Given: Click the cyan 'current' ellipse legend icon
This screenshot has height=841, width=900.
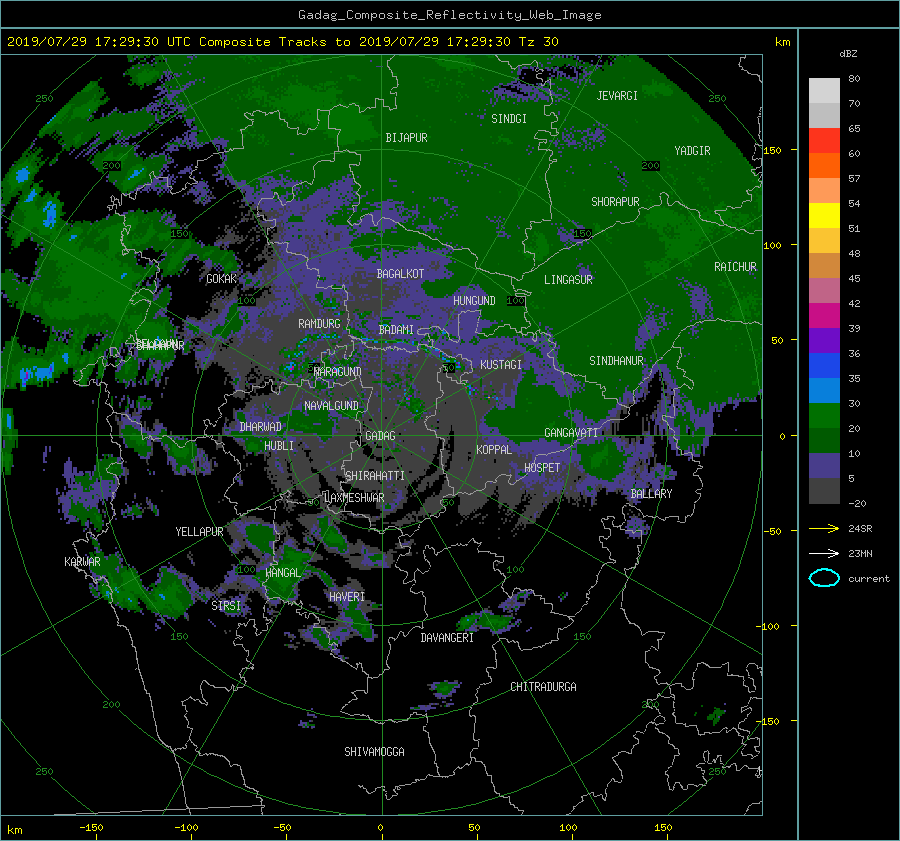Looking at the screenshot, I should (x=824, y=578).
